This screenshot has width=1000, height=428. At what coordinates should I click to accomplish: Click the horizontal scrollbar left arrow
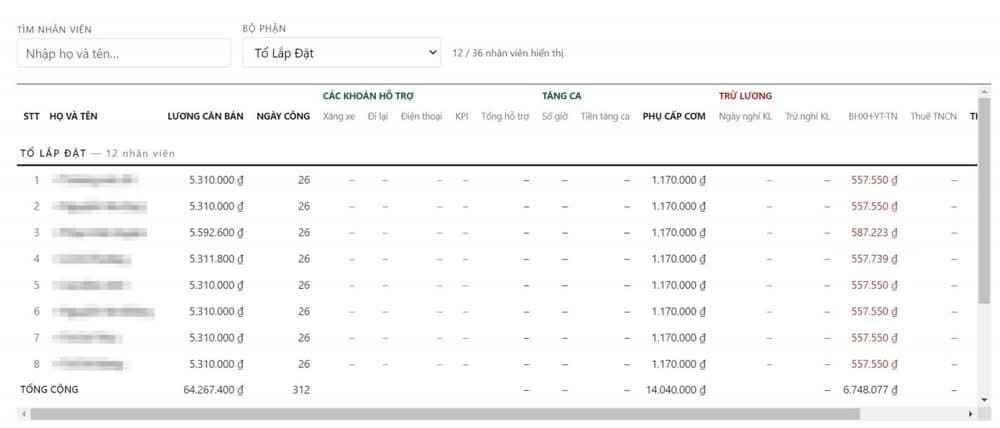tap(24, 414)
